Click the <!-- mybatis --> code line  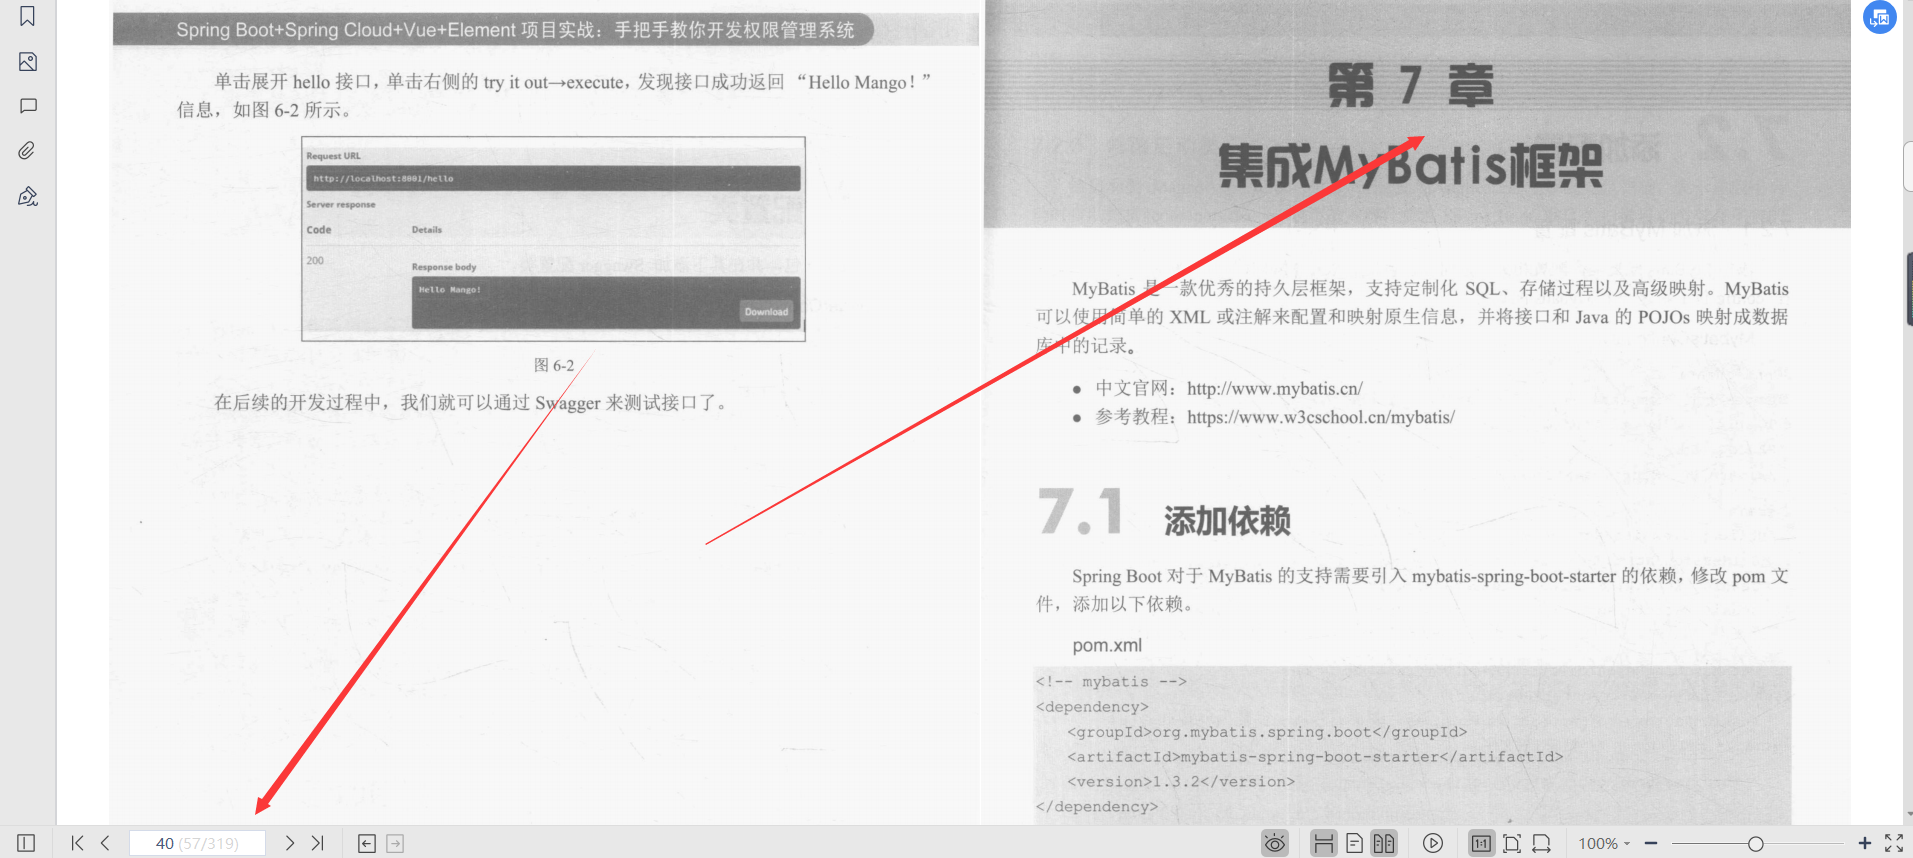coord(1111,681)
